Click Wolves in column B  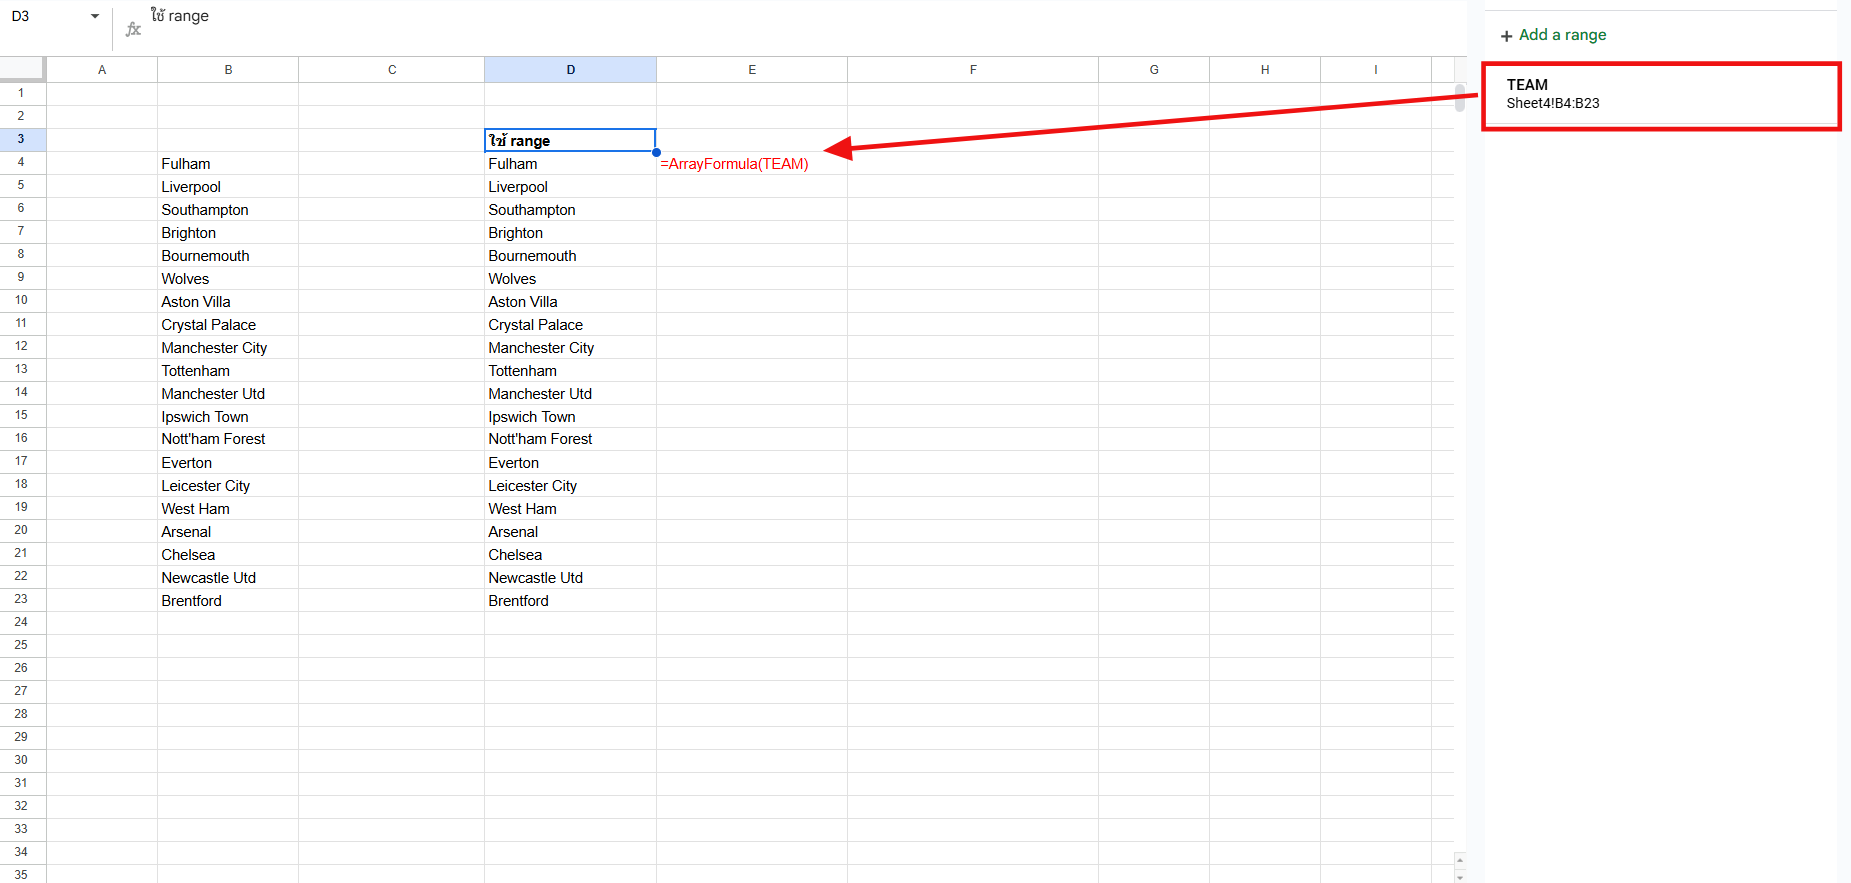228,279
